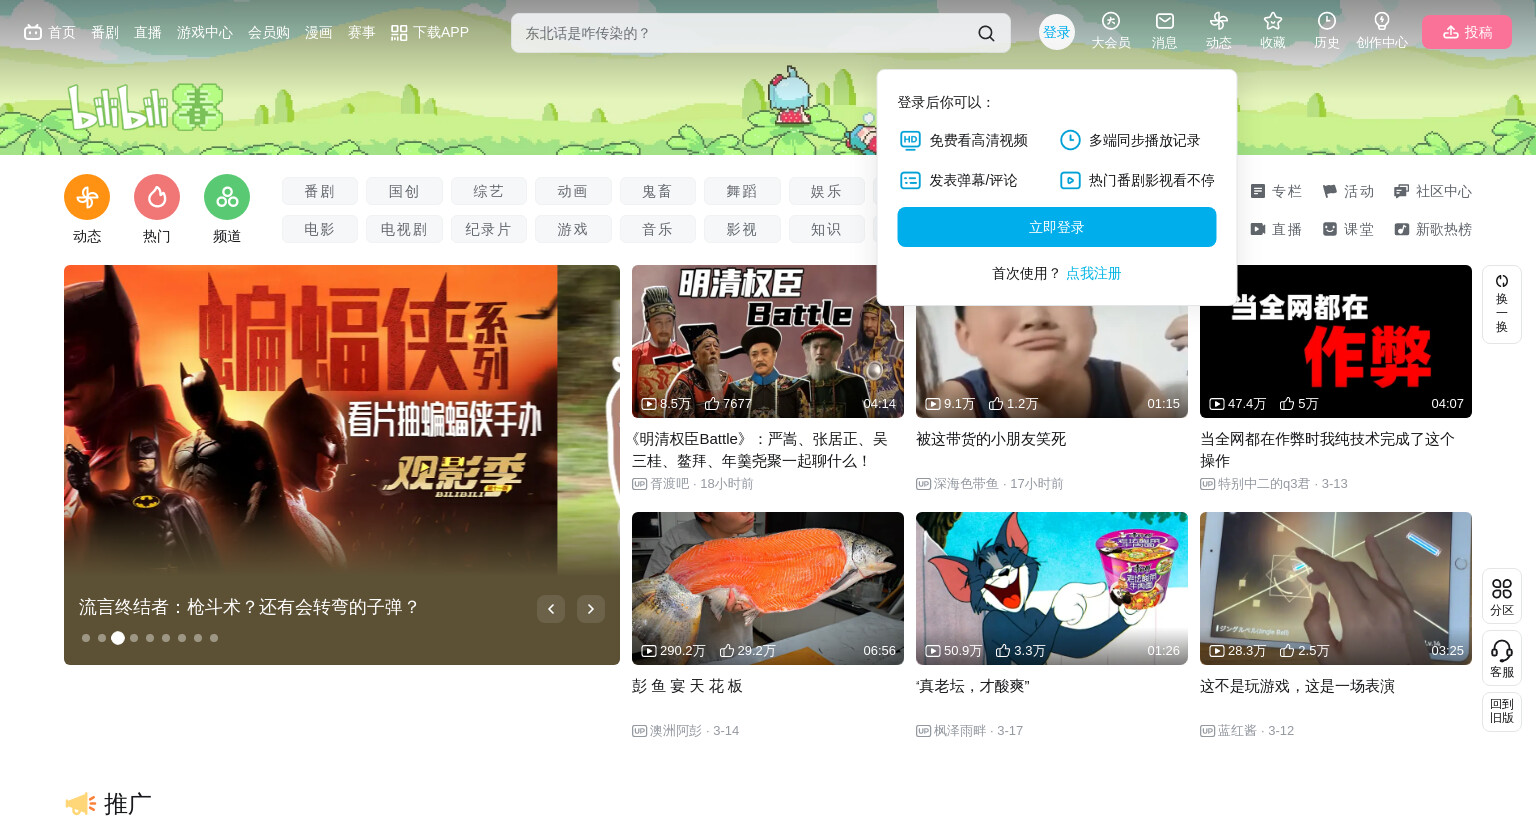The image size is (1536, 824).
Task: Click the blue 立即登录 button
Action: (x=1057, y=227)
